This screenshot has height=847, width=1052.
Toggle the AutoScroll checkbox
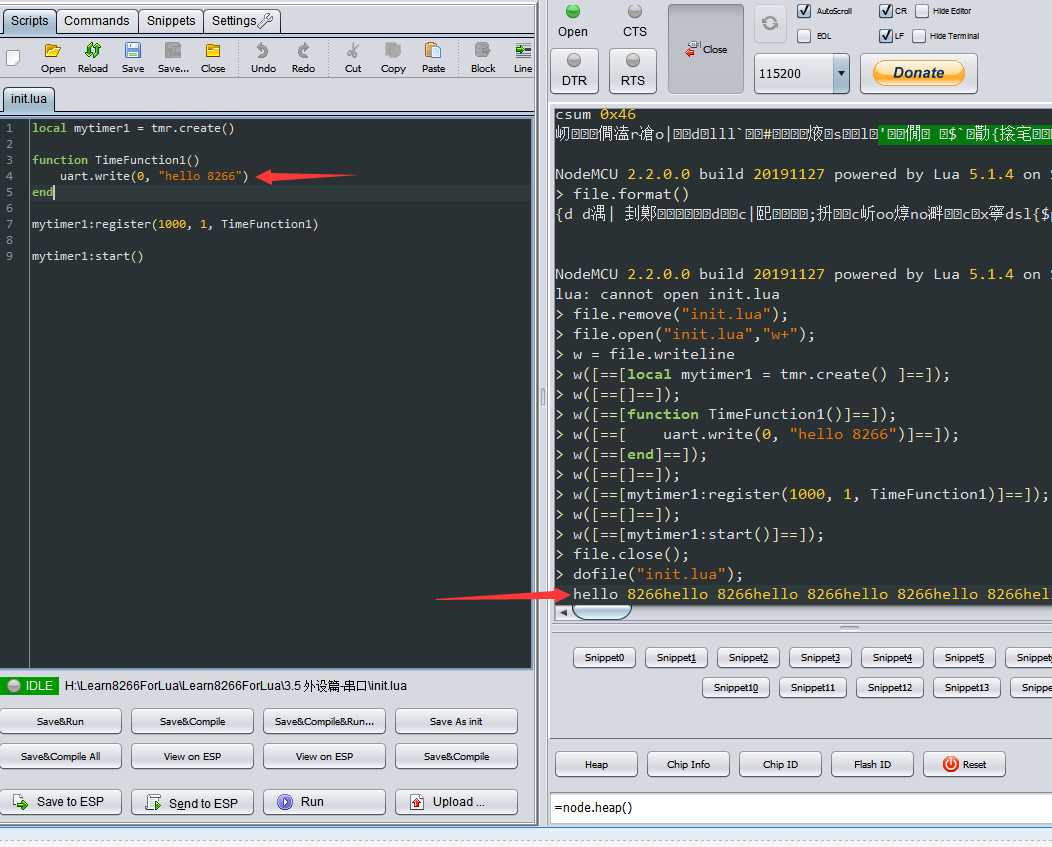pyautogui.click(x=804, y=11)
